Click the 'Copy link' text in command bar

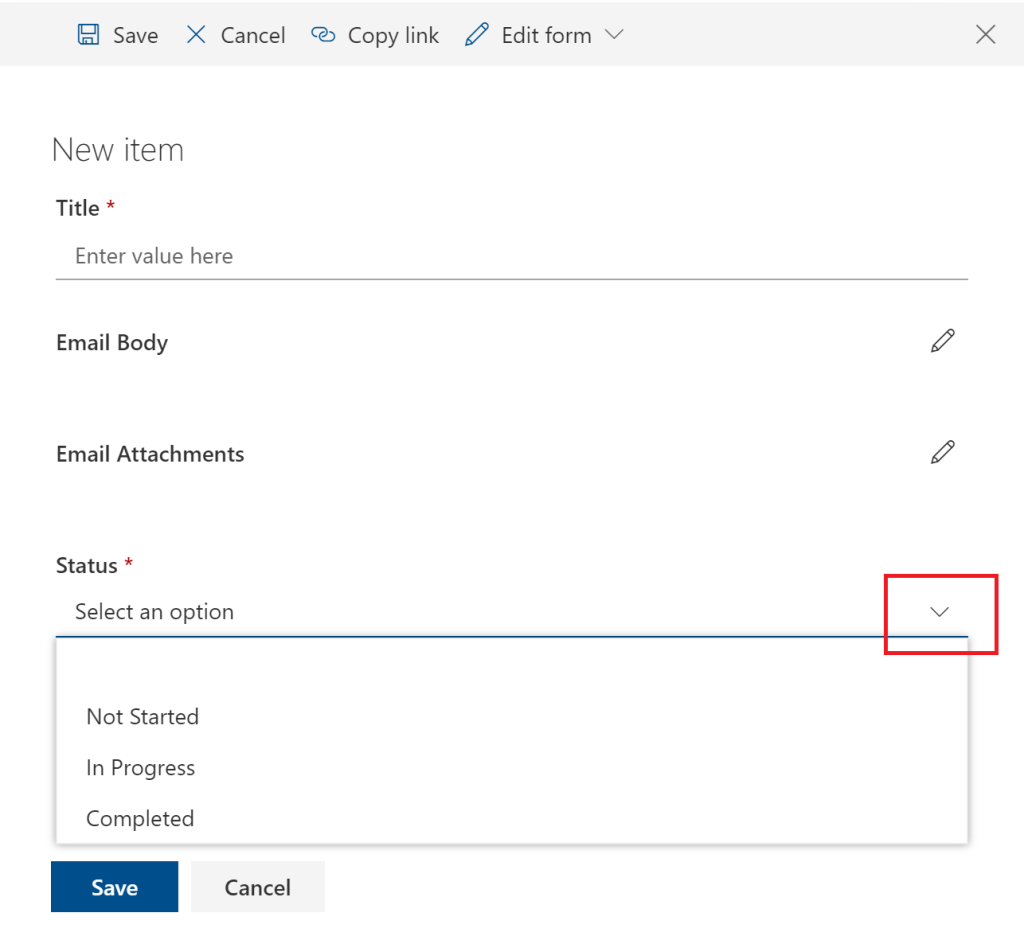click(x=393, y=35)
